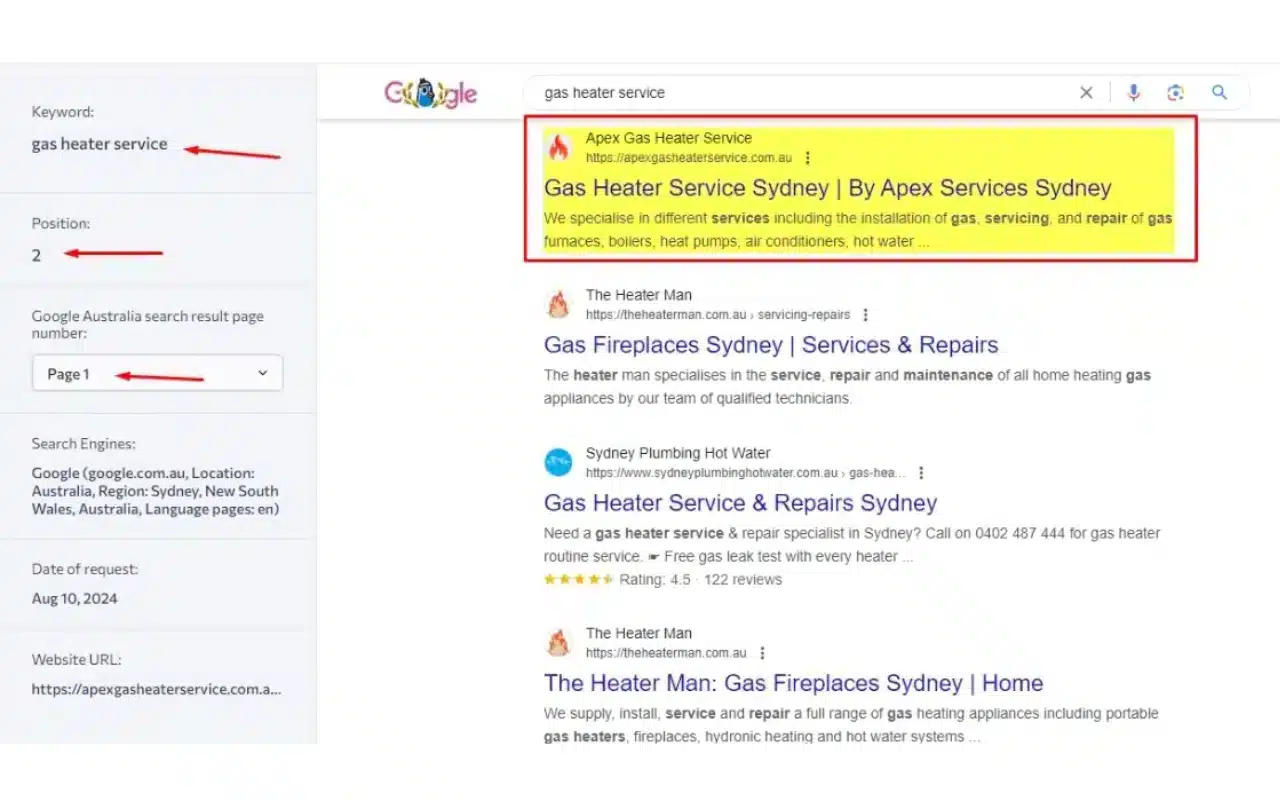Click the magnifying glass search icon
Image resolution: width=1280 pixels, height=800 pixels.
(1219, 93)
